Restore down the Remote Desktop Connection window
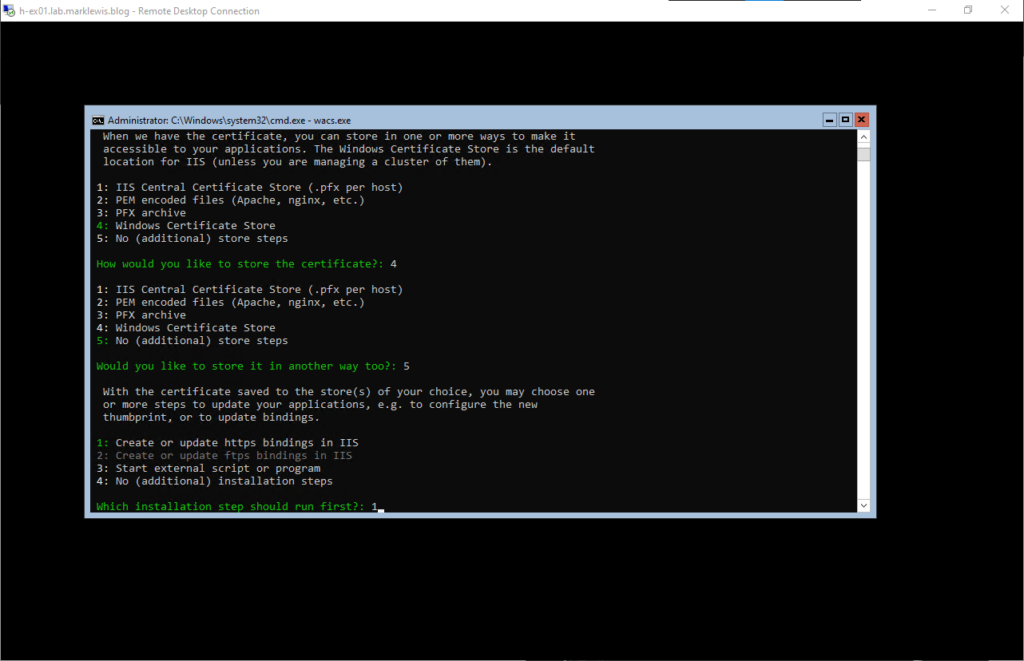Viewport: 1024px width, 661px height. click(968, 10)
